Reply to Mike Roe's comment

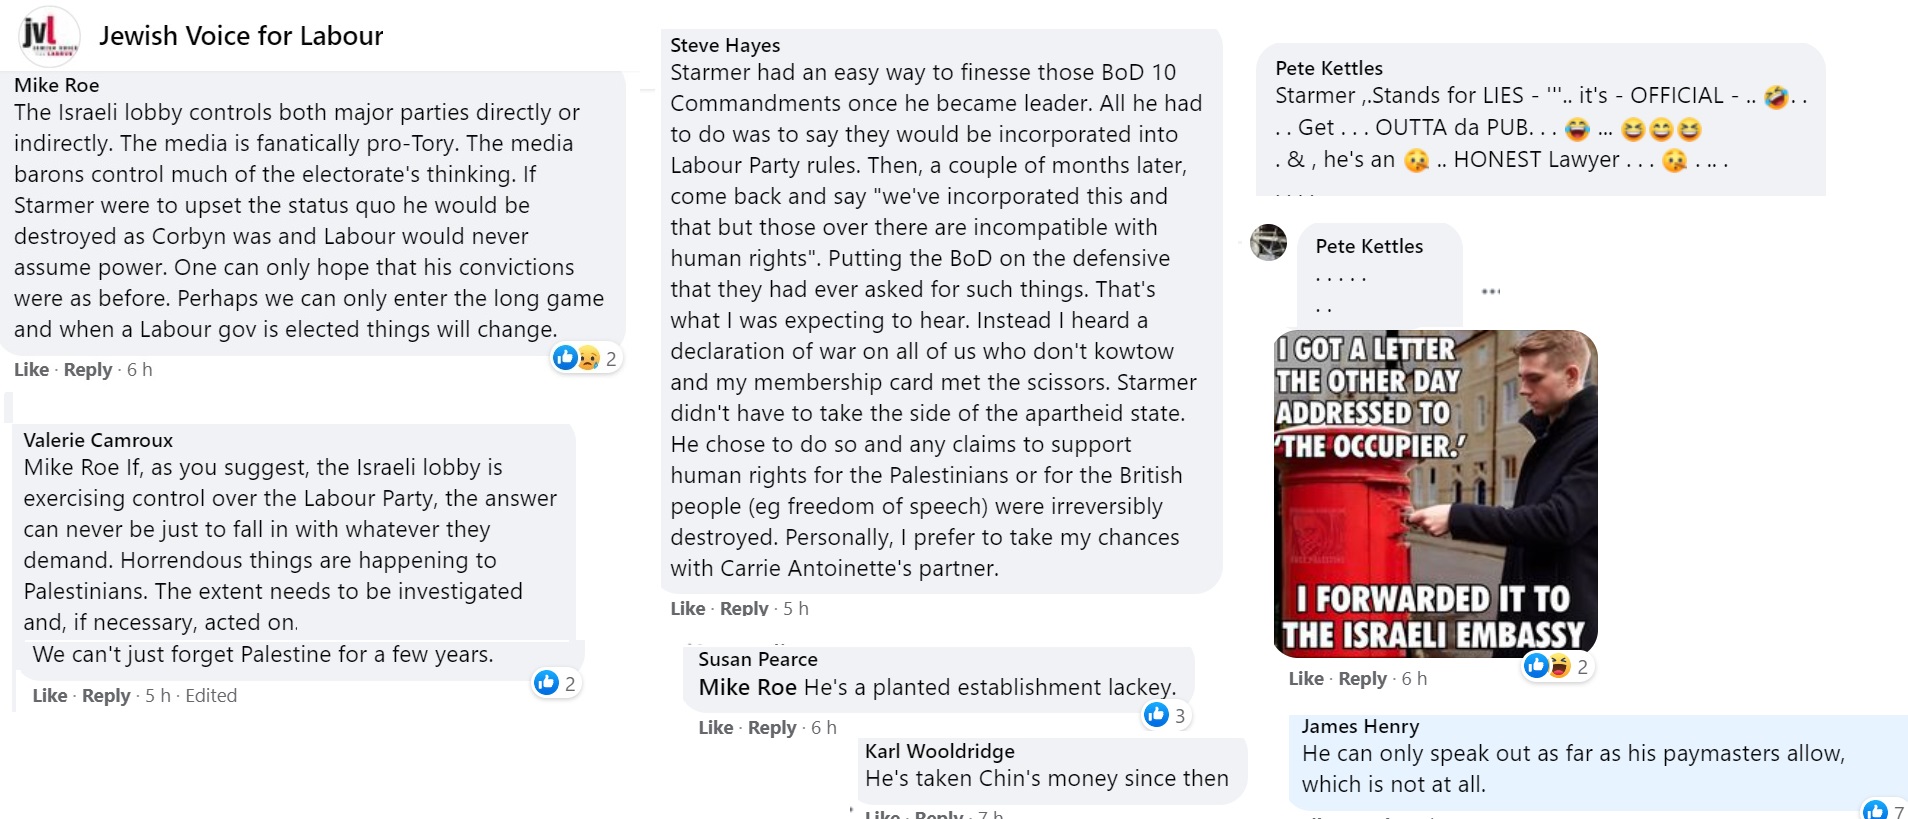[x=88, y=370]
